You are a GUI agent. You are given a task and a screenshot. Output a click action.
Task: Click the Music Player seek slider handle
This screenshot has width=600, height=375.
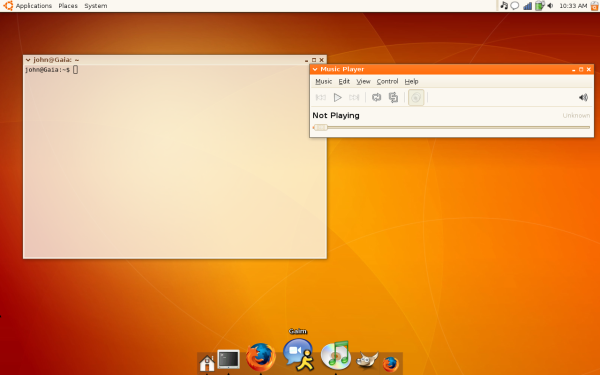[x=320, y=127]
